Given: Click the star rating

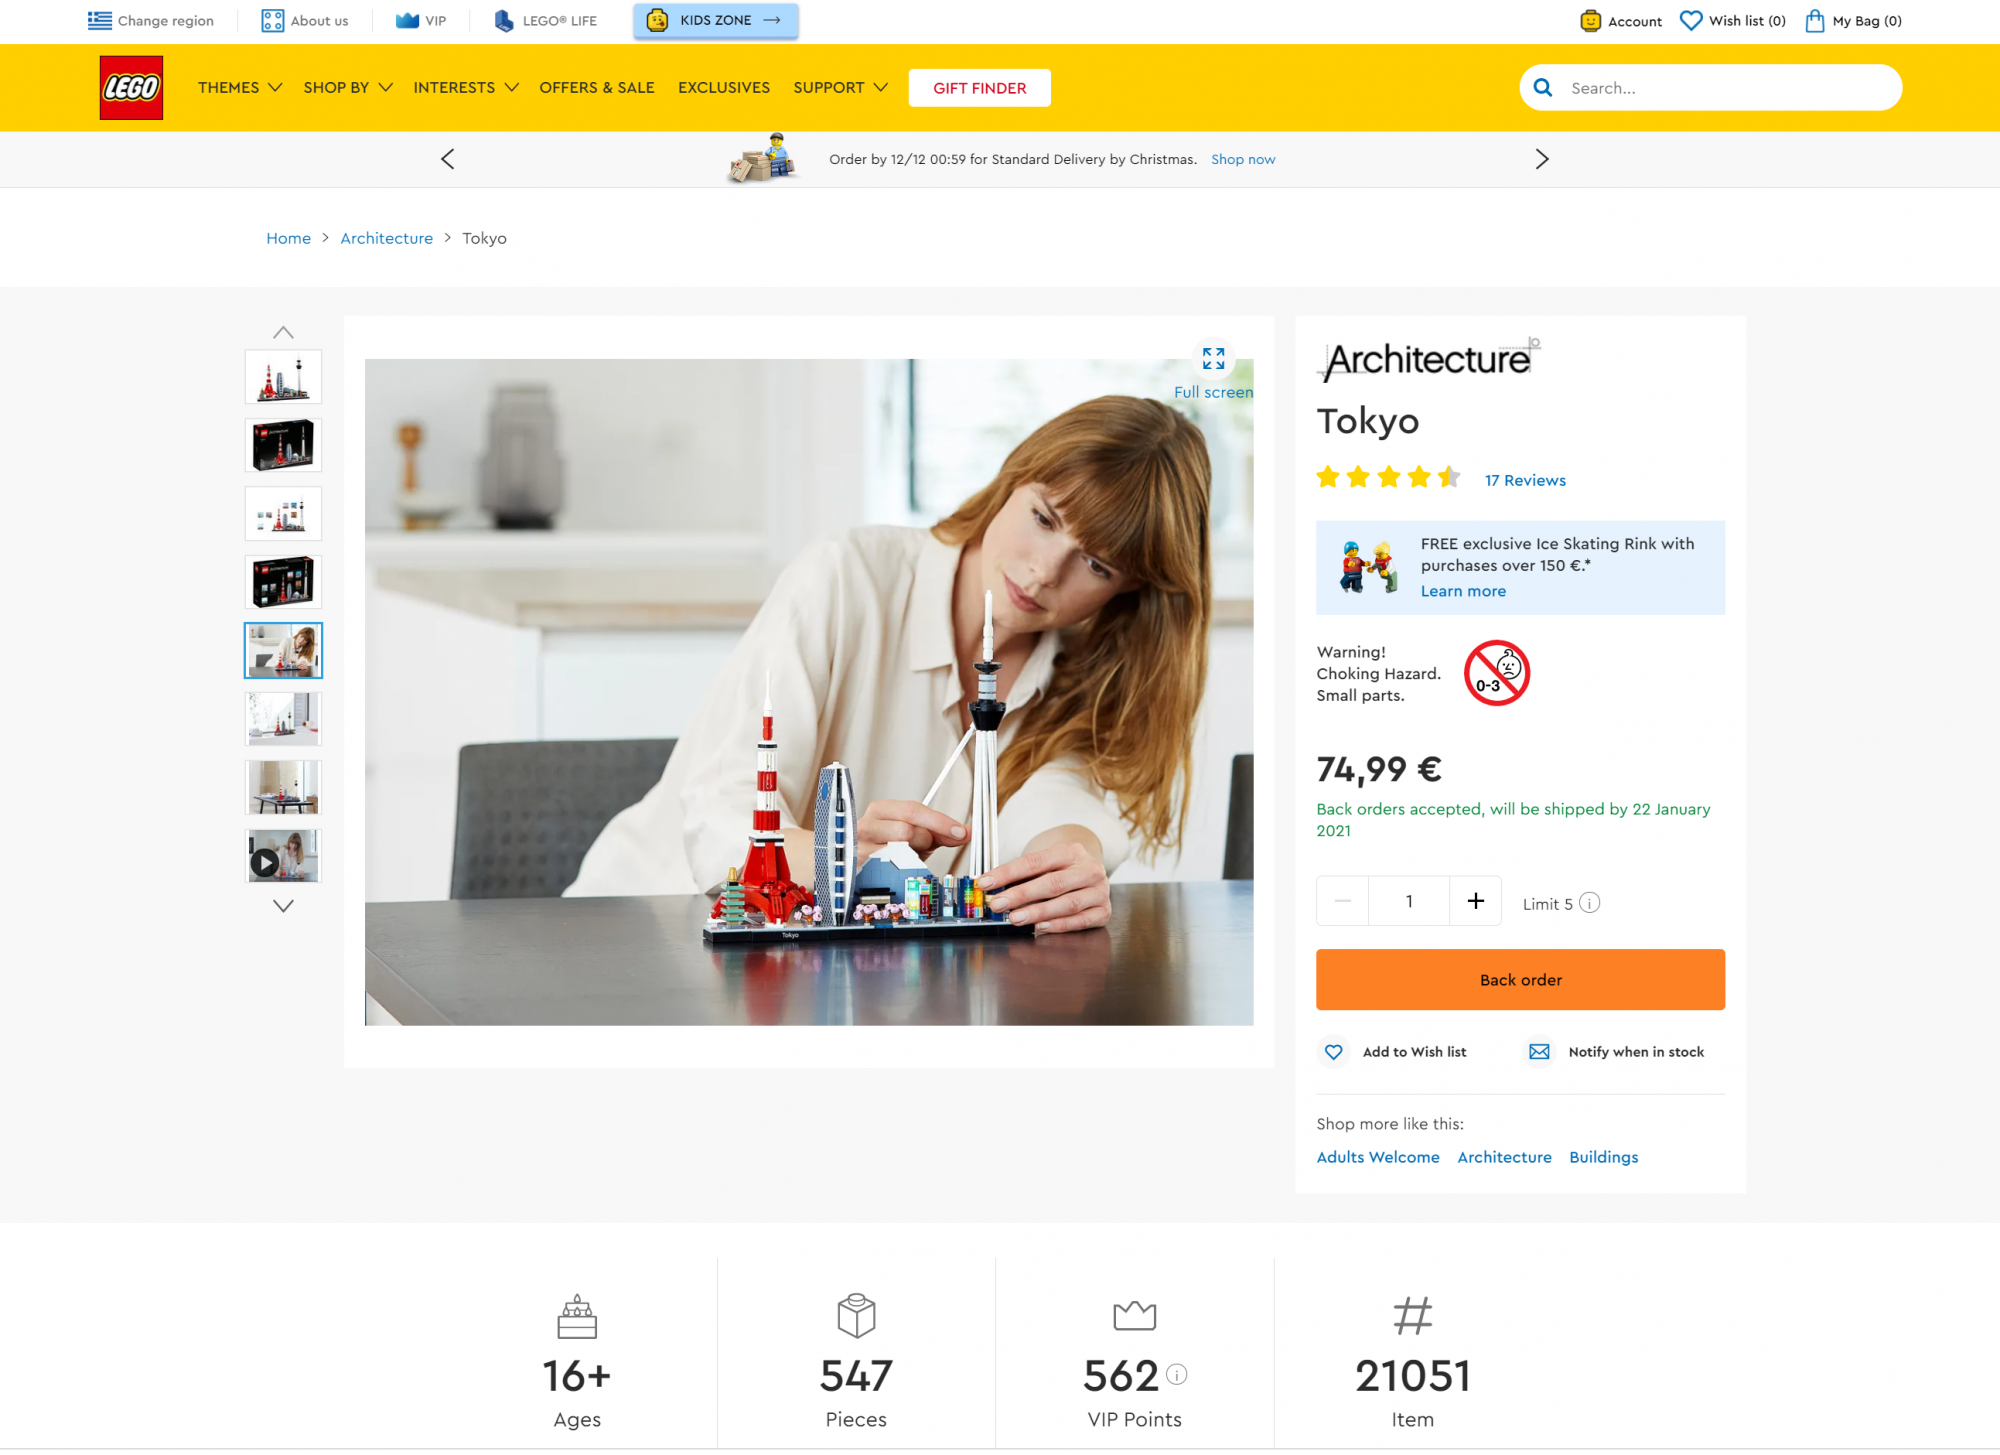Looking at the screenshot, I should [1389, 478].
